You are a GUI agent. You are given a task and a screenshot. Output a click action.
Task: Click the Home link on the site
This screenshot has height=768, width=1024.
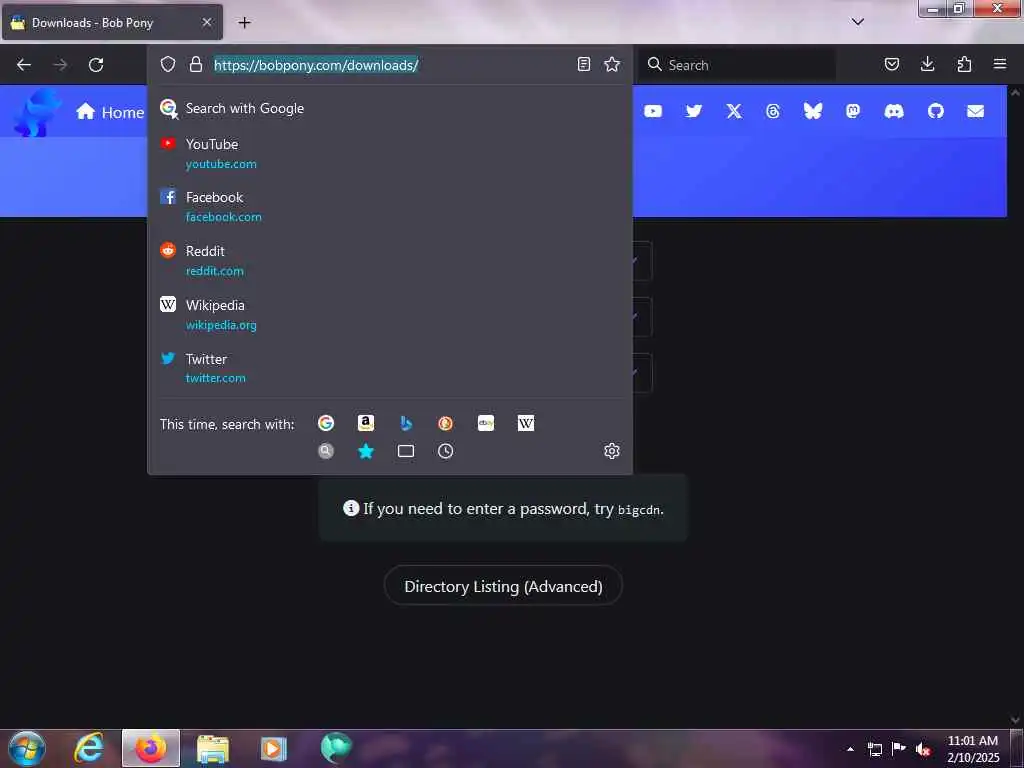click(110, 112)
